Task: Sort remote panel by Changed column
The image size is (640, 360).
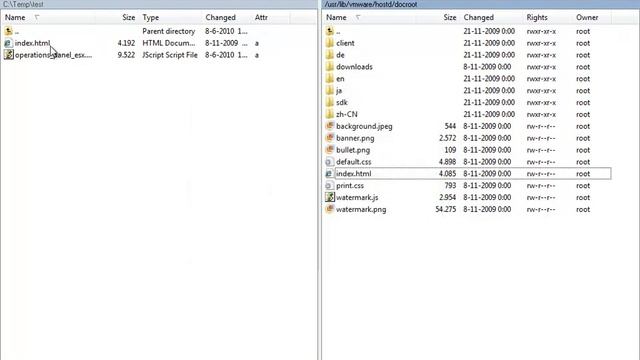Action: pyautogui.click(x=478, y=18)
